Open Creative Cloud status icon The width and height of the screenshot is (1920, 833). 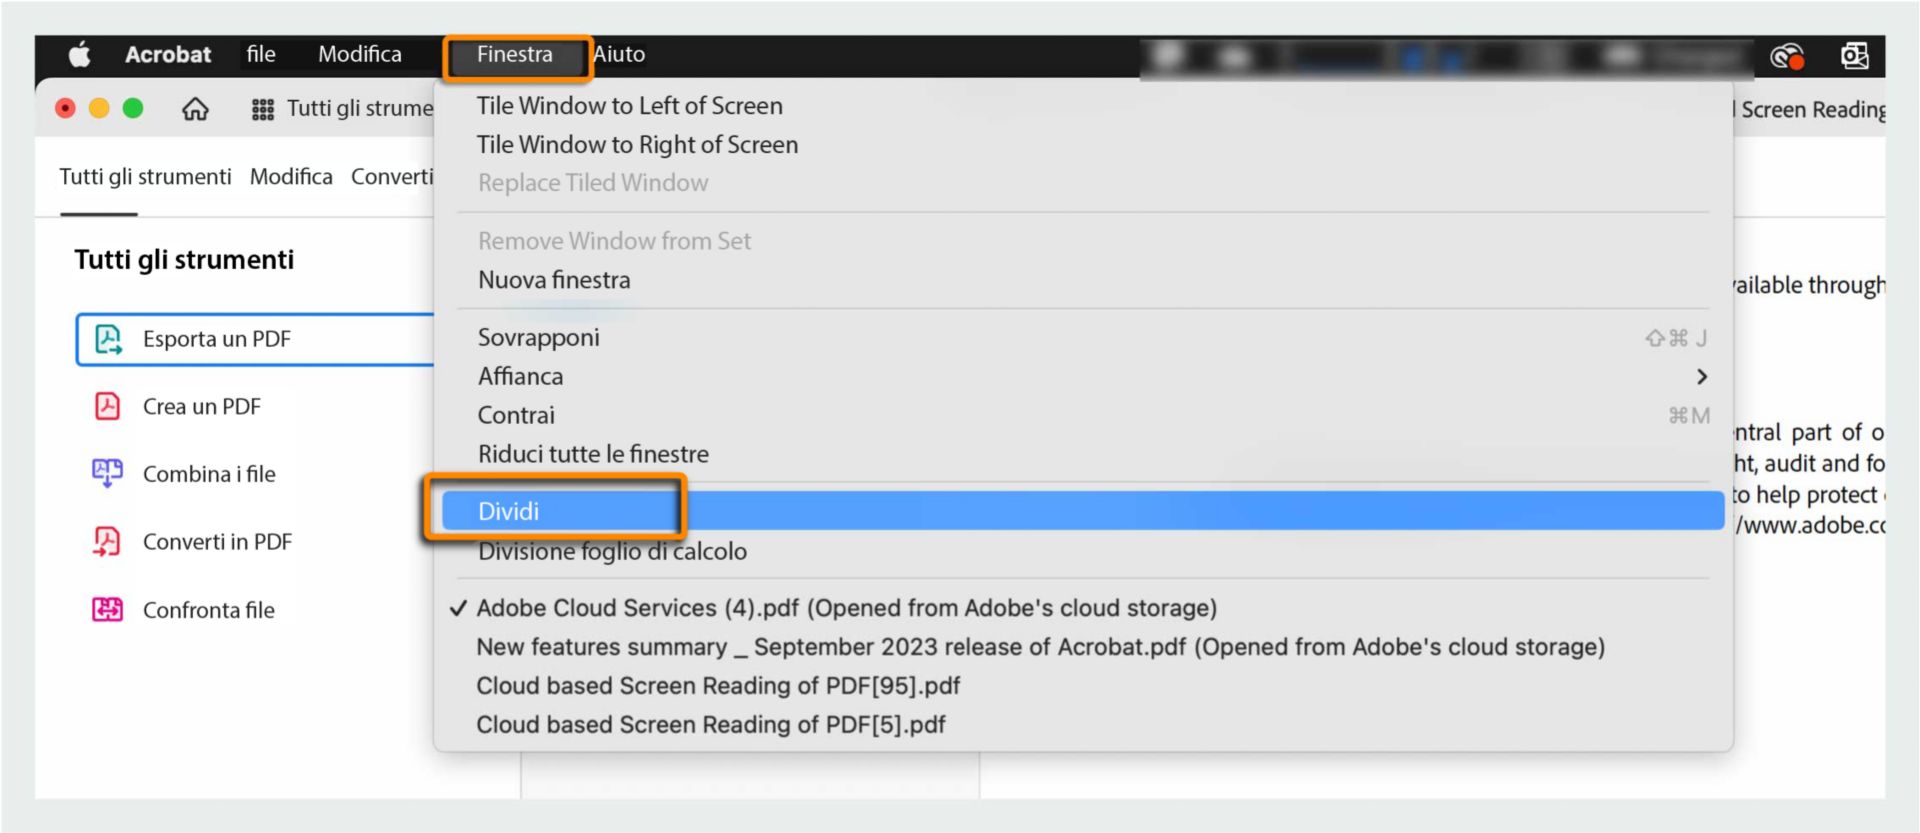tap(1788, 56)
